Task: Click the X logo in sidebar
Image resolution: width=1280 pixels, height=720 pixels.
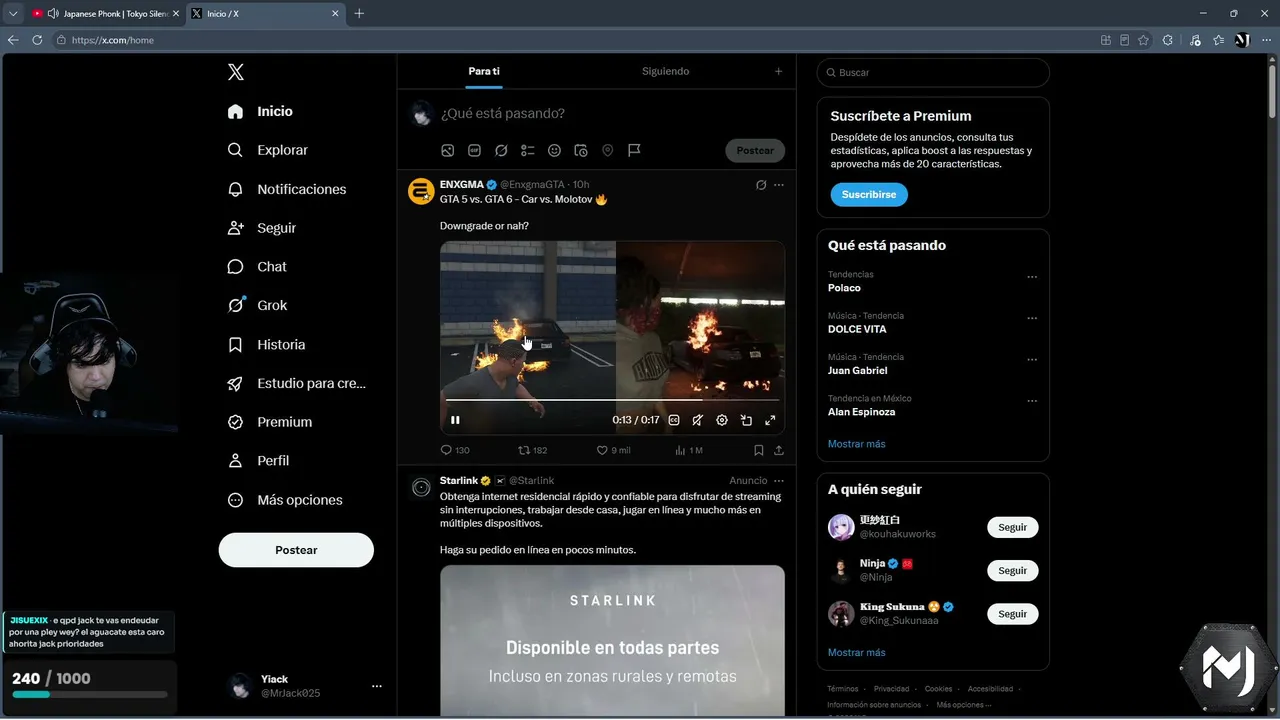Action: 236,72
